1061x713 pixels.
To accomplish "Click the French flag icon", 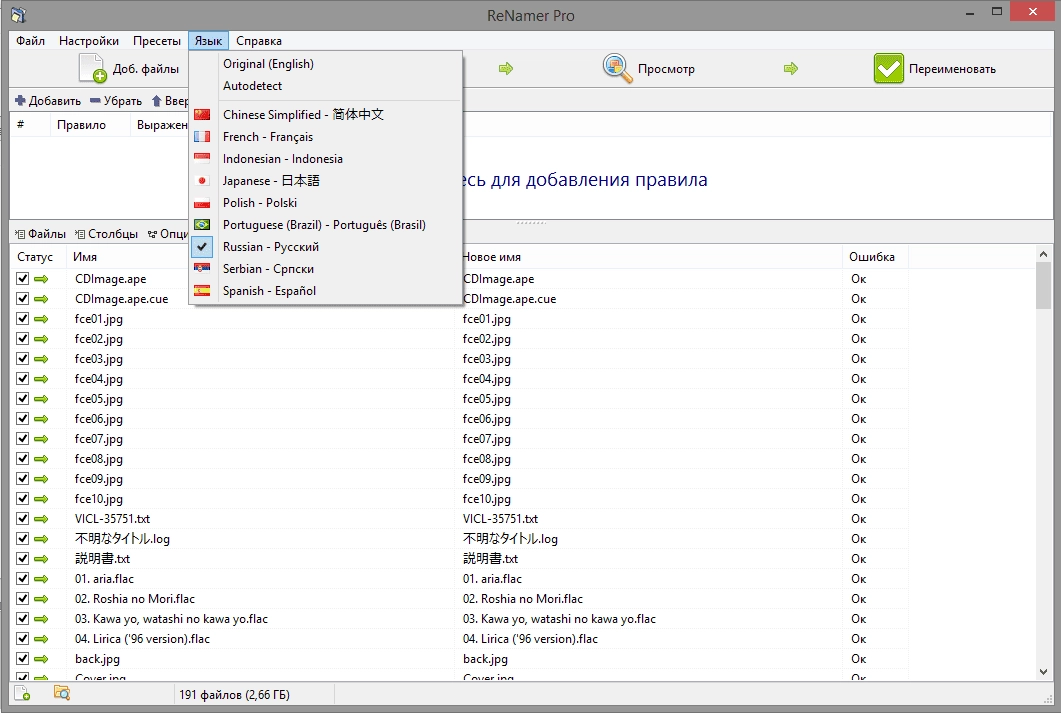I will coord(202,137).
